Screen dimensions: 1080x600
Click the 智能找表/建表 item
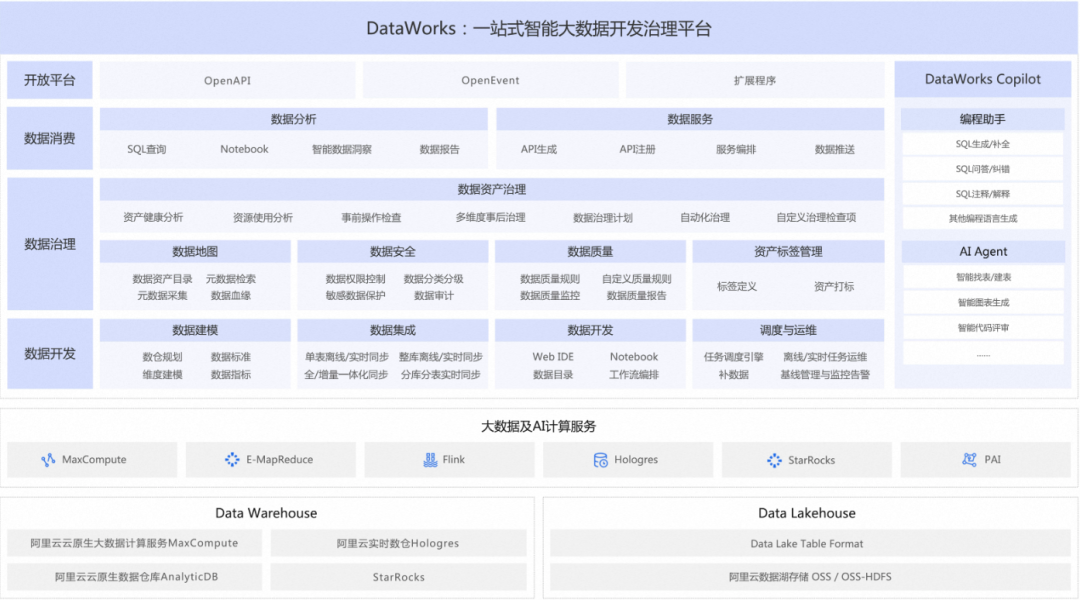[983, 277]
